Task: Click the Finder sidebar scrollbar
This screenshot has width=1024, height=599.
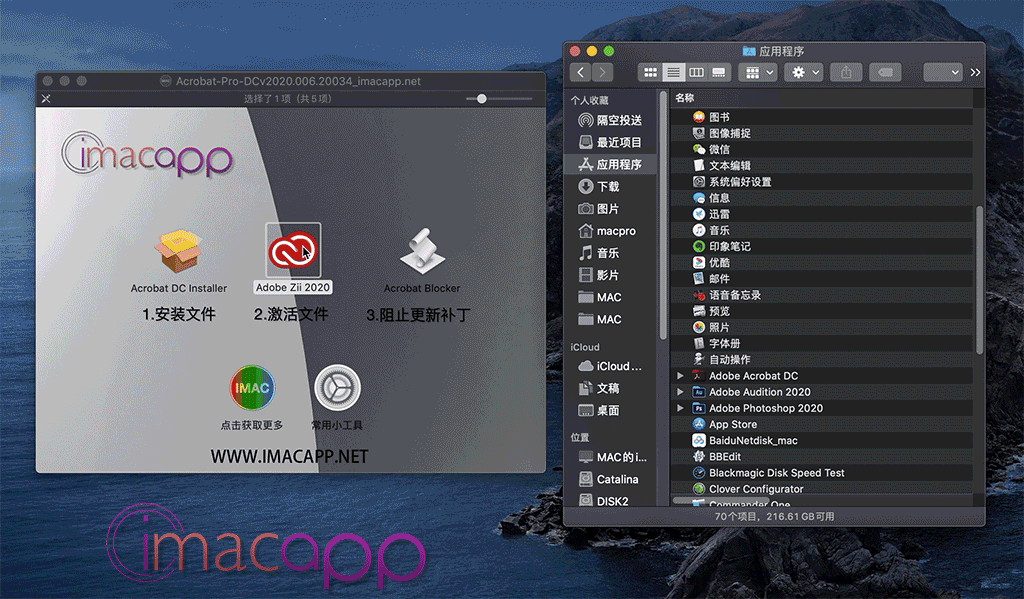Action: 663,216
